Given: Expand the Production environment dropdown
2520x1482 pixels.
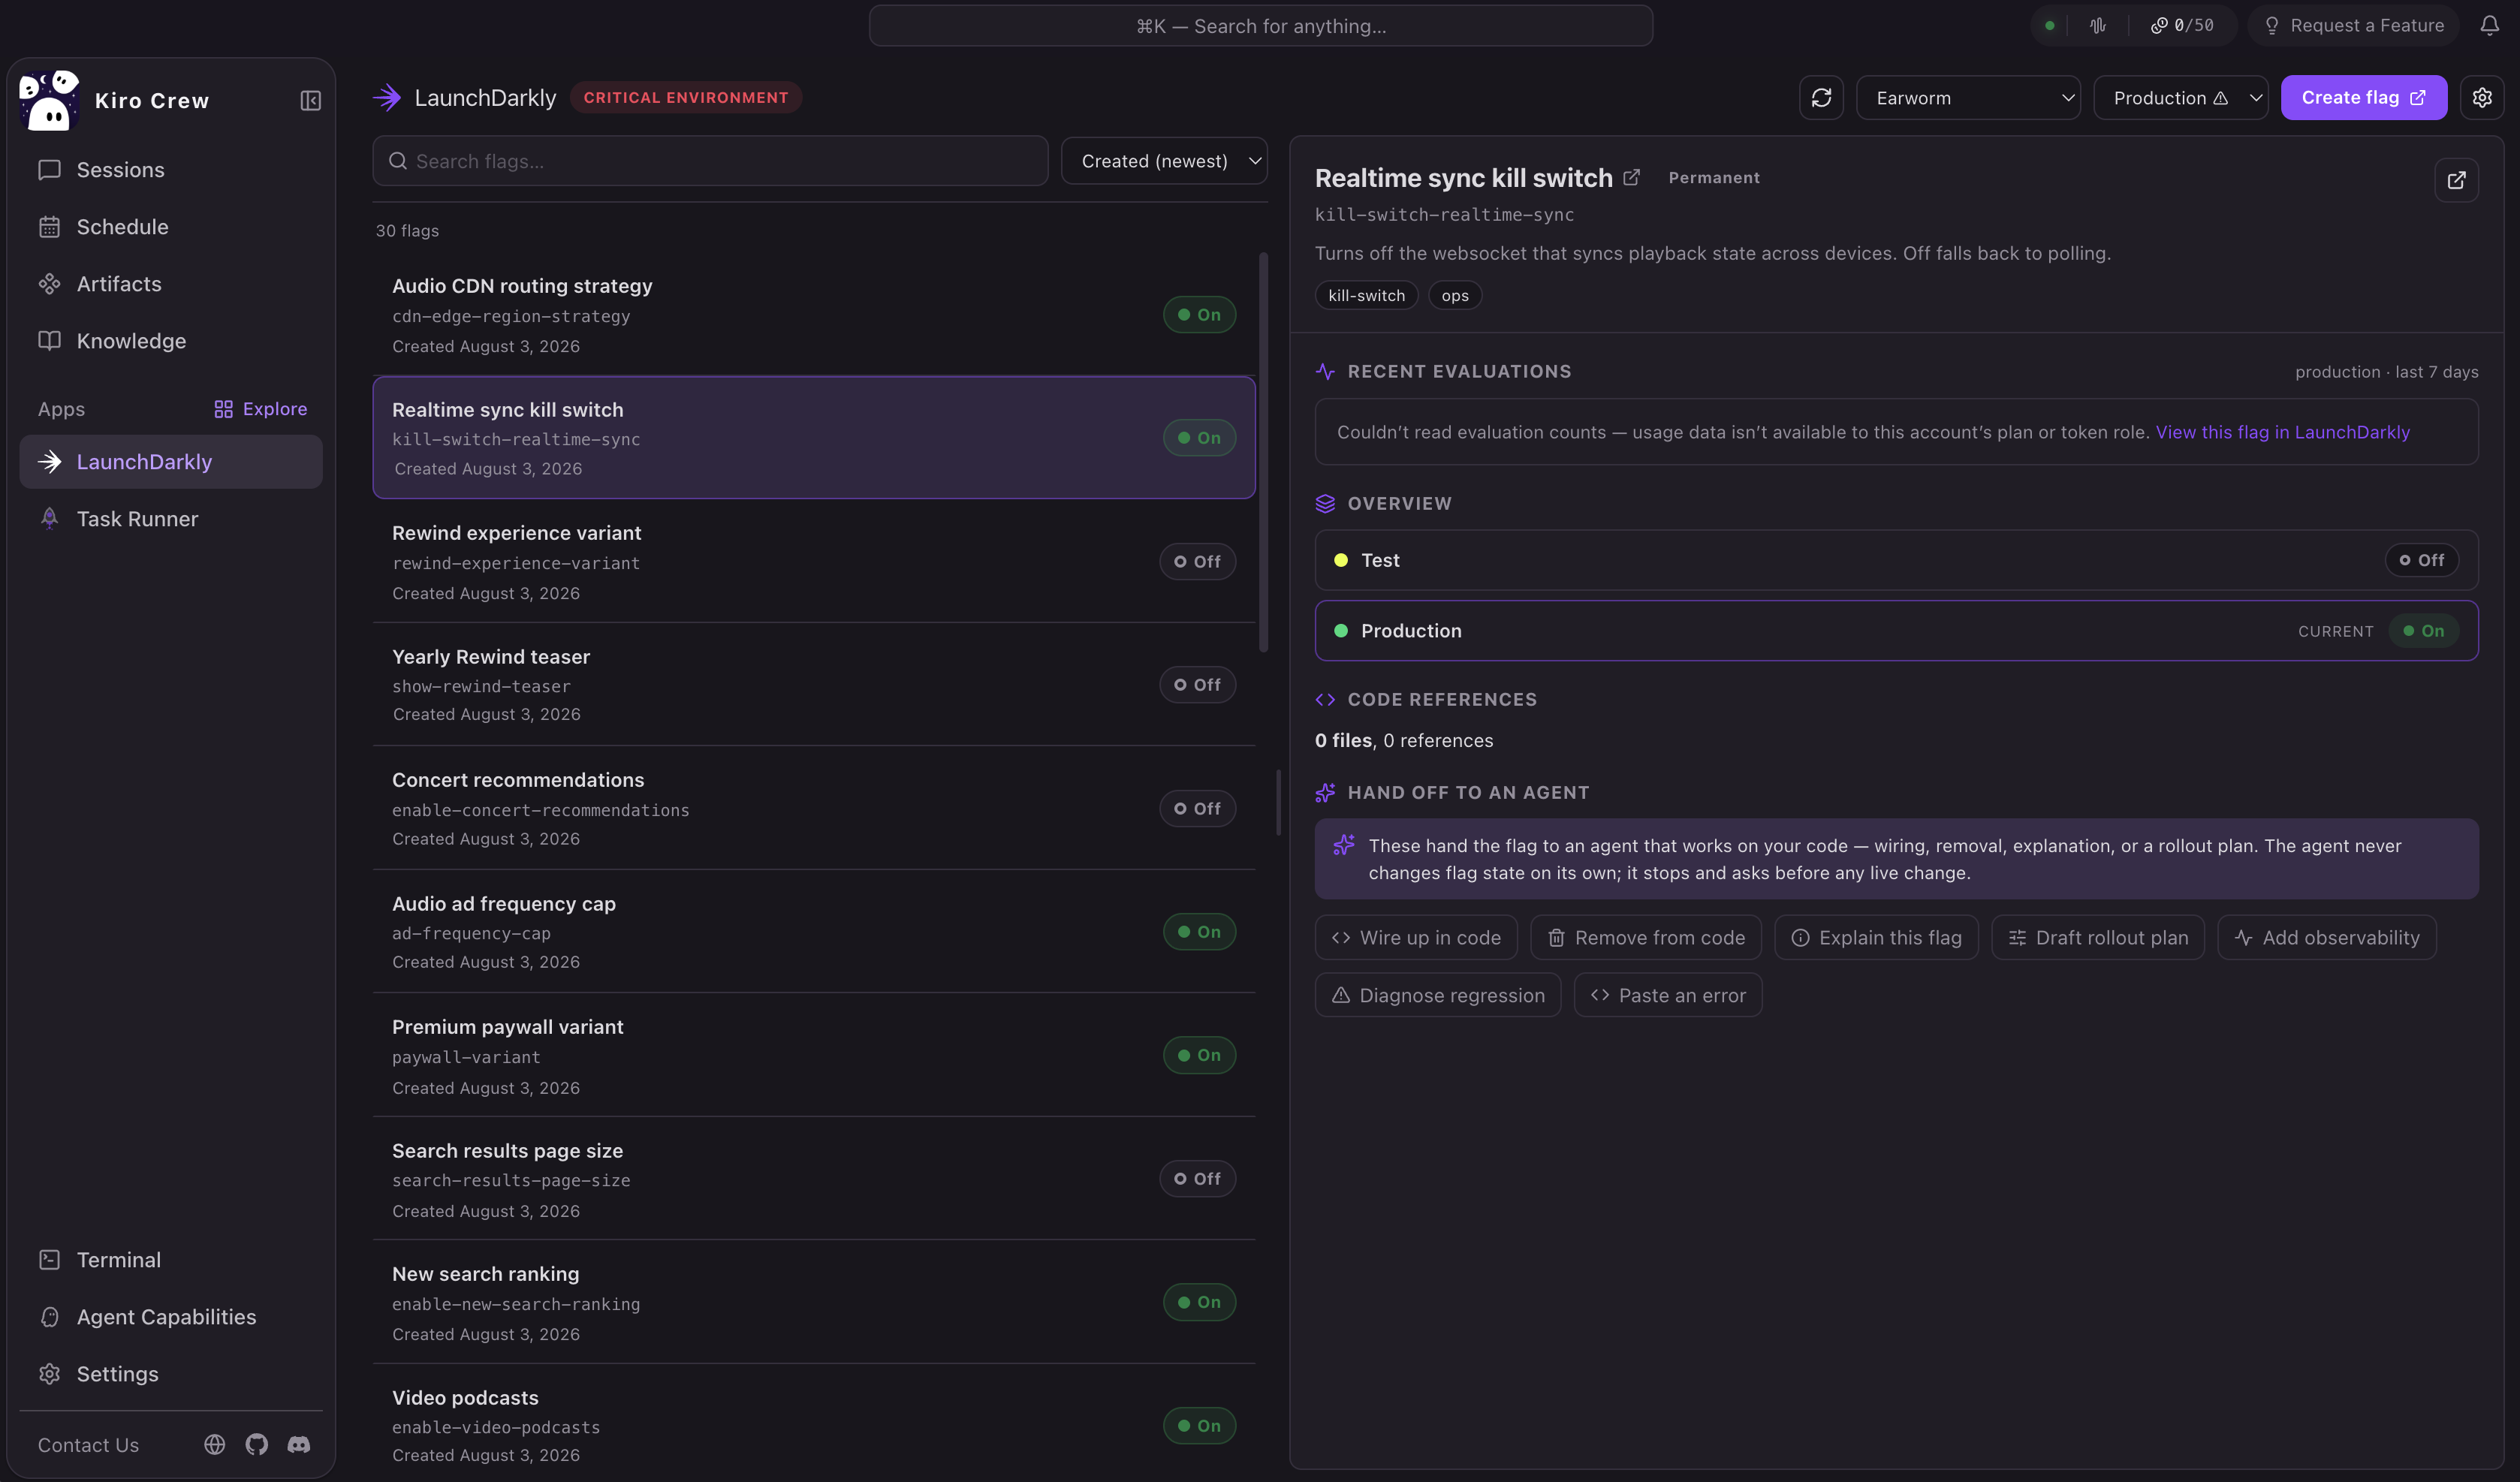Looking at the screenshot, I should pyautogui.click(x=2180, y=98).
